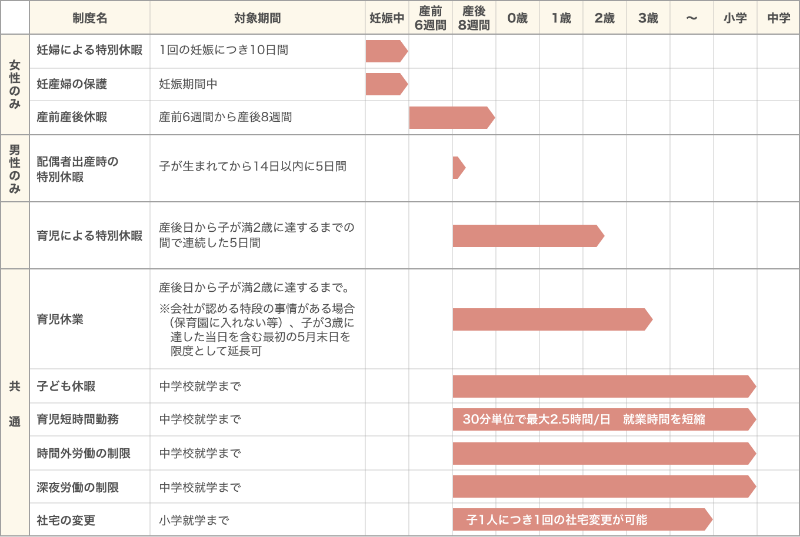Click 産前6週間から産後8週間 period text

pos(225,117)
